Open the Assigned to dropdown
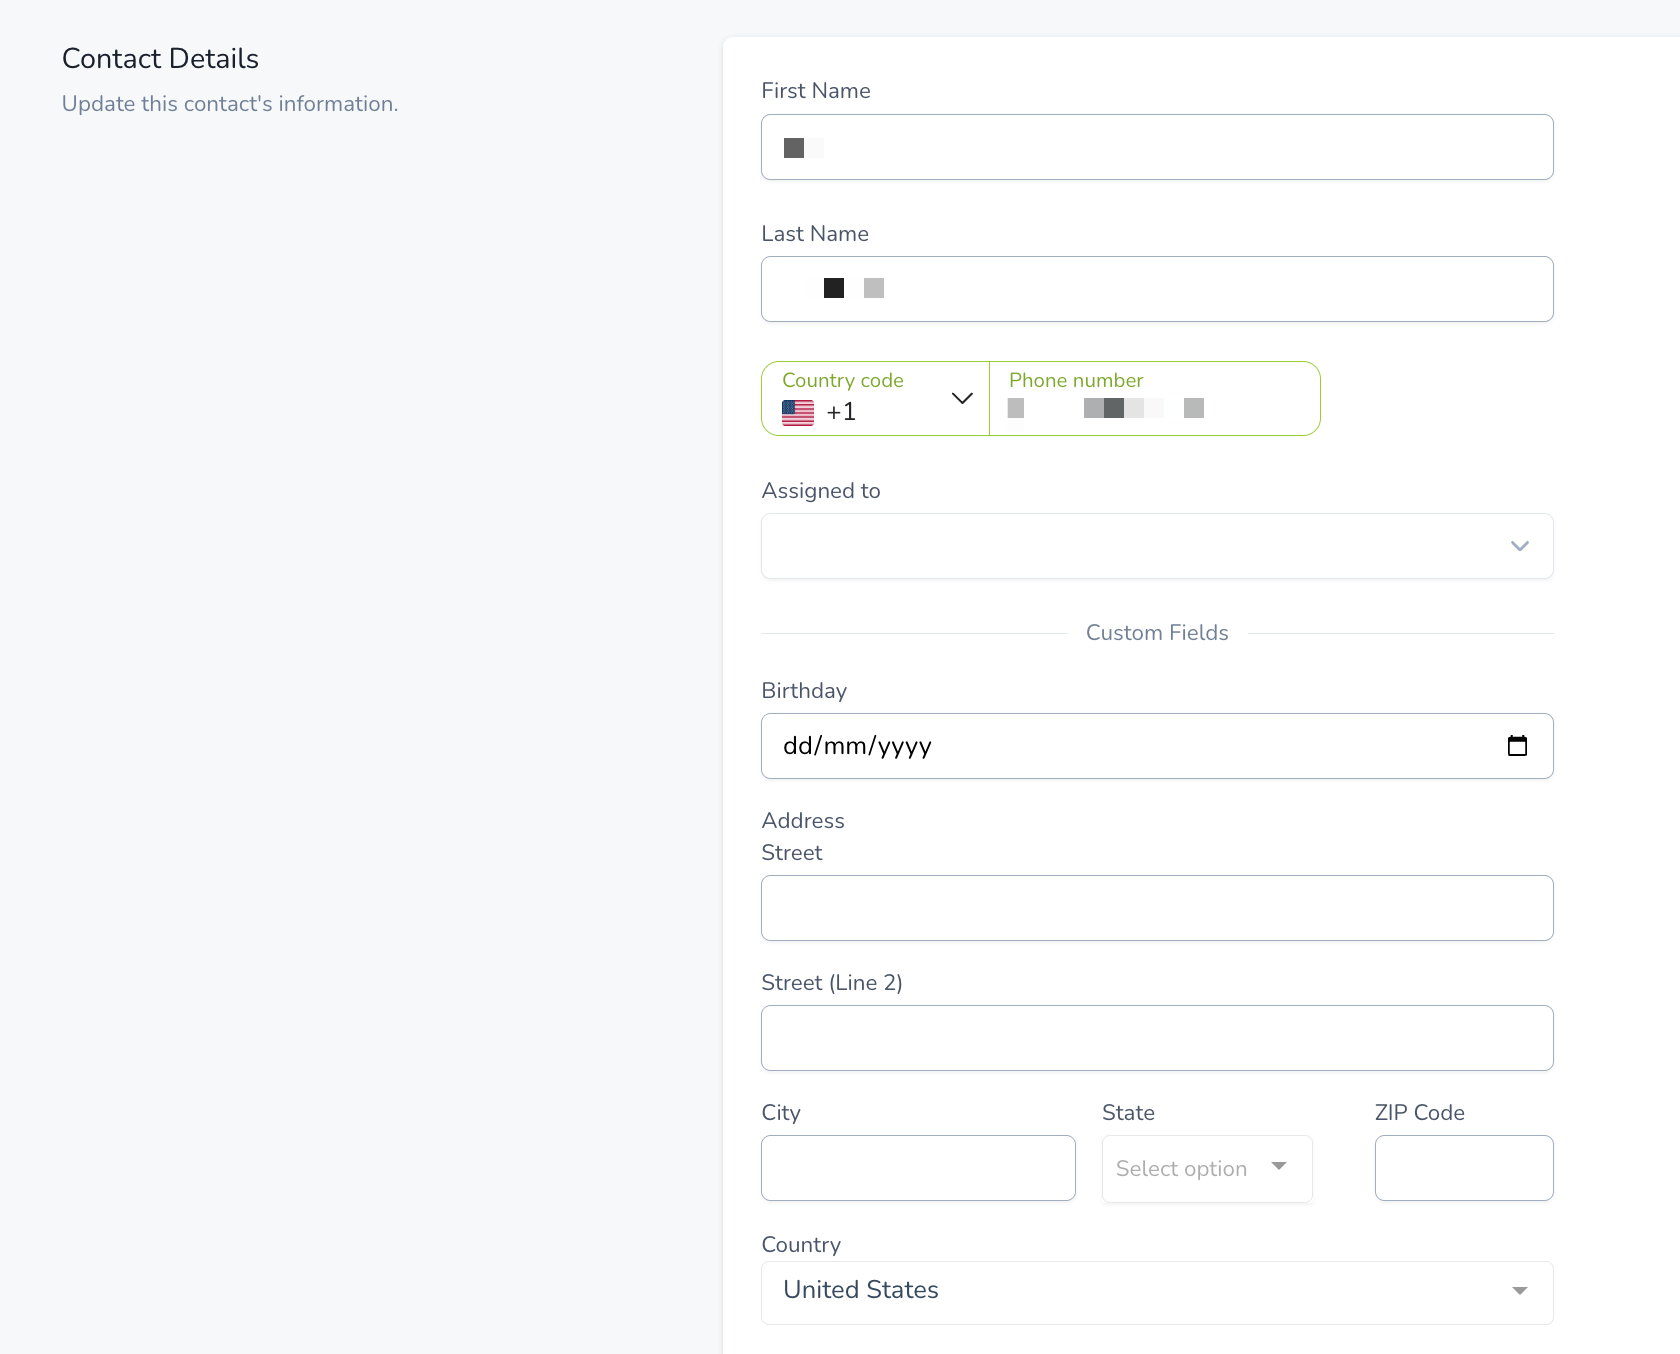Image resolution: width=1680 pixels, height=1354 pixels. (1157, 546)
